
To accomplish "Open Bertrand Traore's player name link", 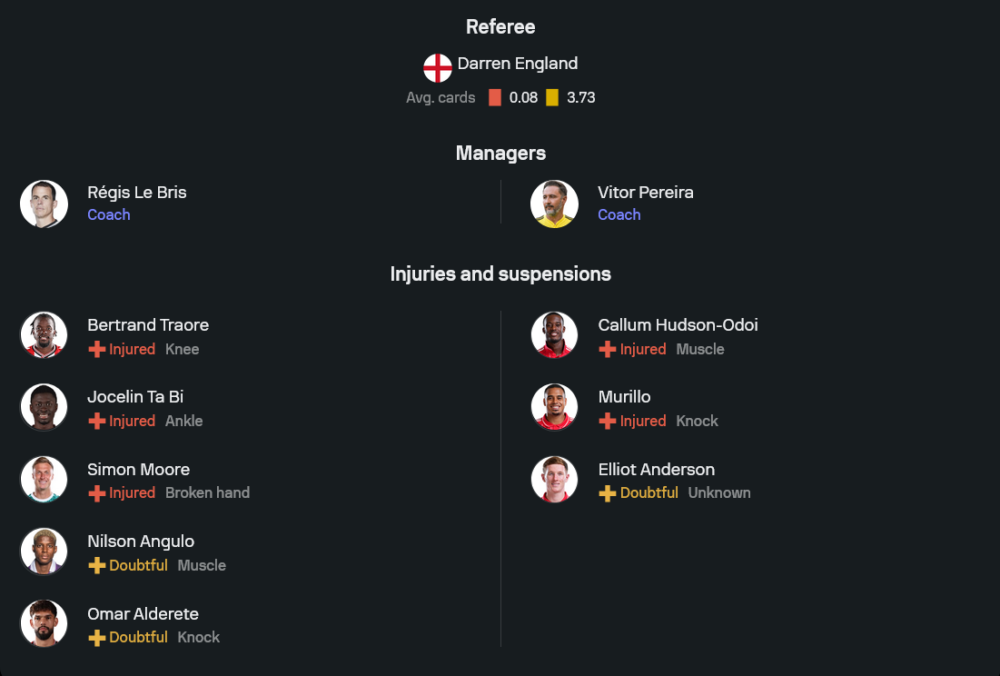I will (148, 325).
